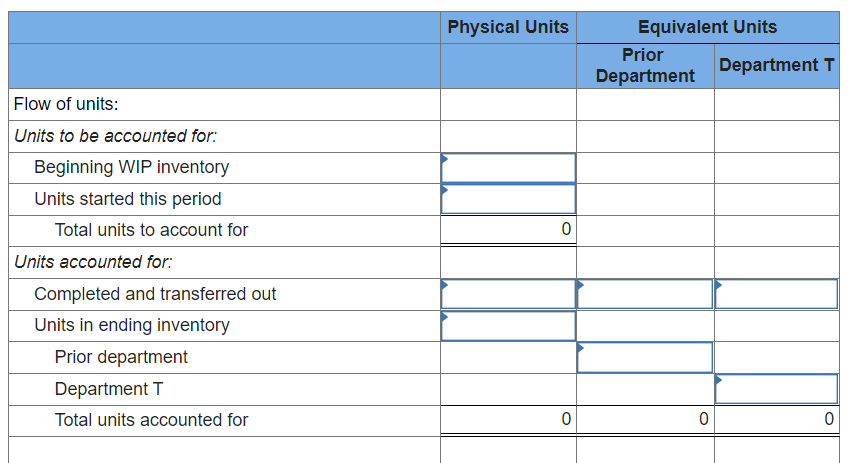Click Prior department equivalent units input
850x463 pixels.
point(645,357)
